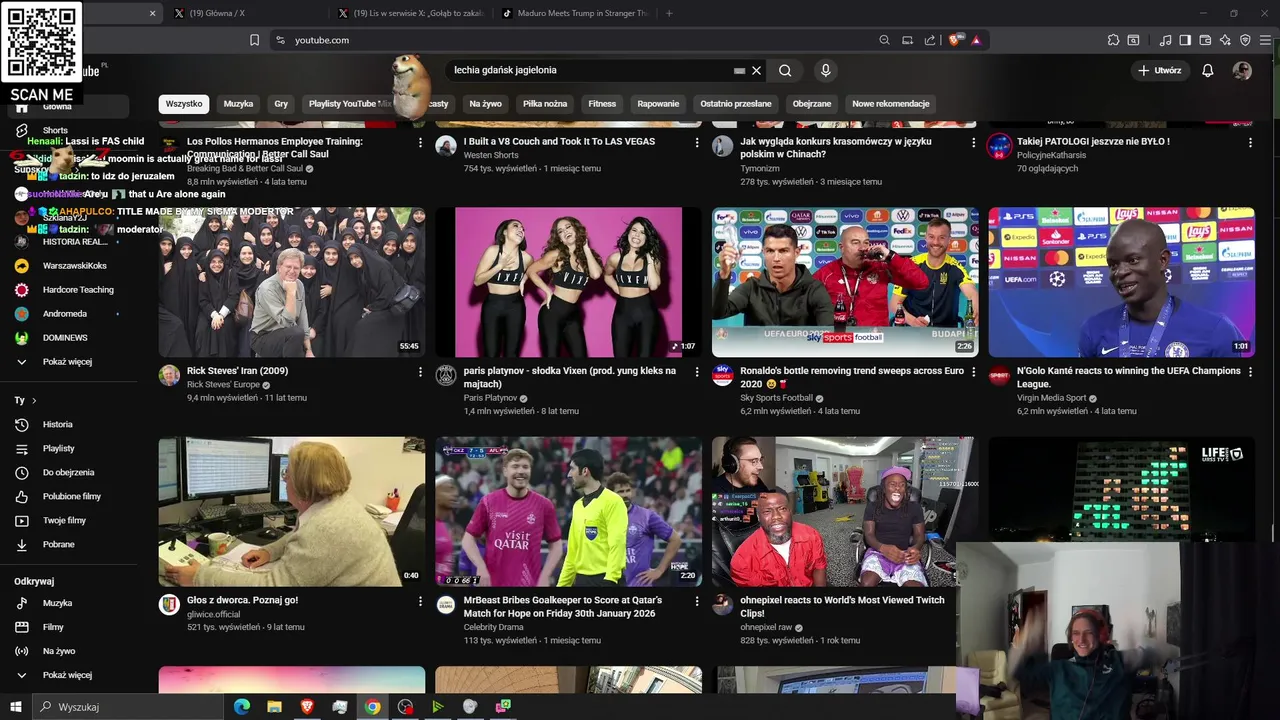The width and height of the screenshot is (1280, 720).
Task: Select the Nowe rekomendacje filter chip
Action: pyautogui.click(x=891, y=104)
